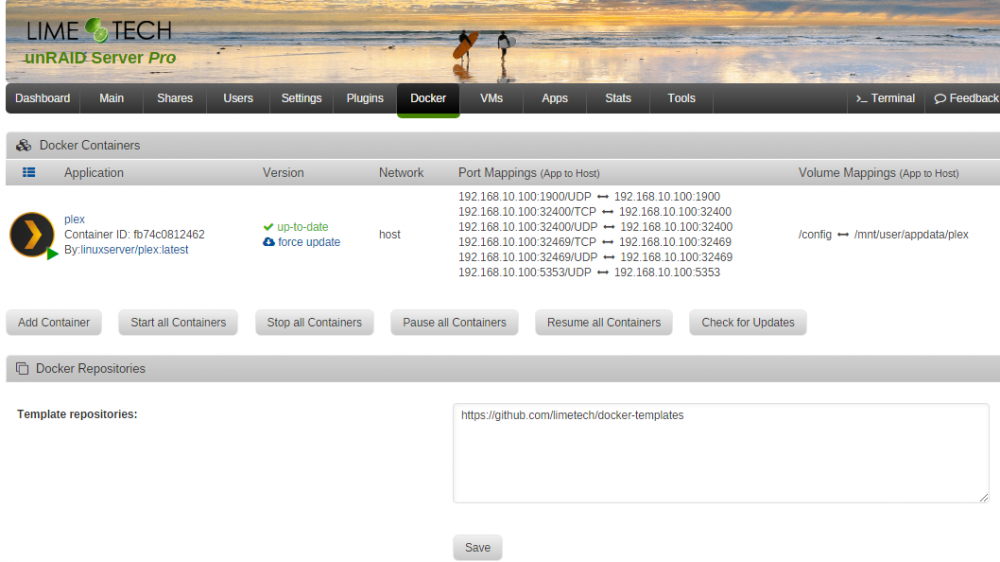Click the Port Mappings column header

529,173
